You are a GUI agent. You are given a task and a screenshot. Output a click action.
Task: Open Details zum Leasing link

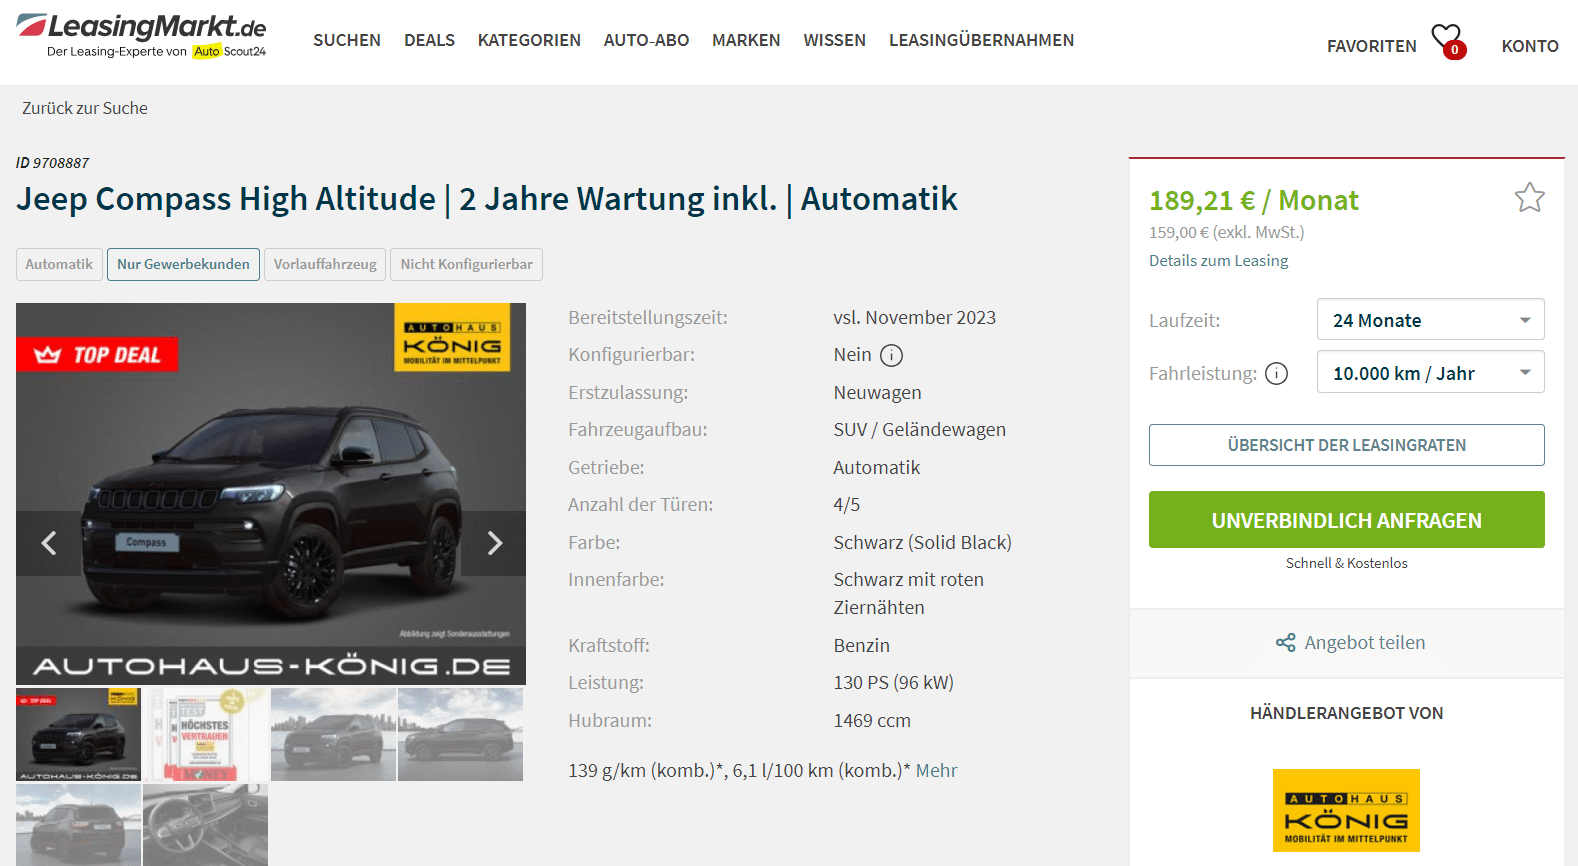pyautogui.click(x=1218, y=260)
